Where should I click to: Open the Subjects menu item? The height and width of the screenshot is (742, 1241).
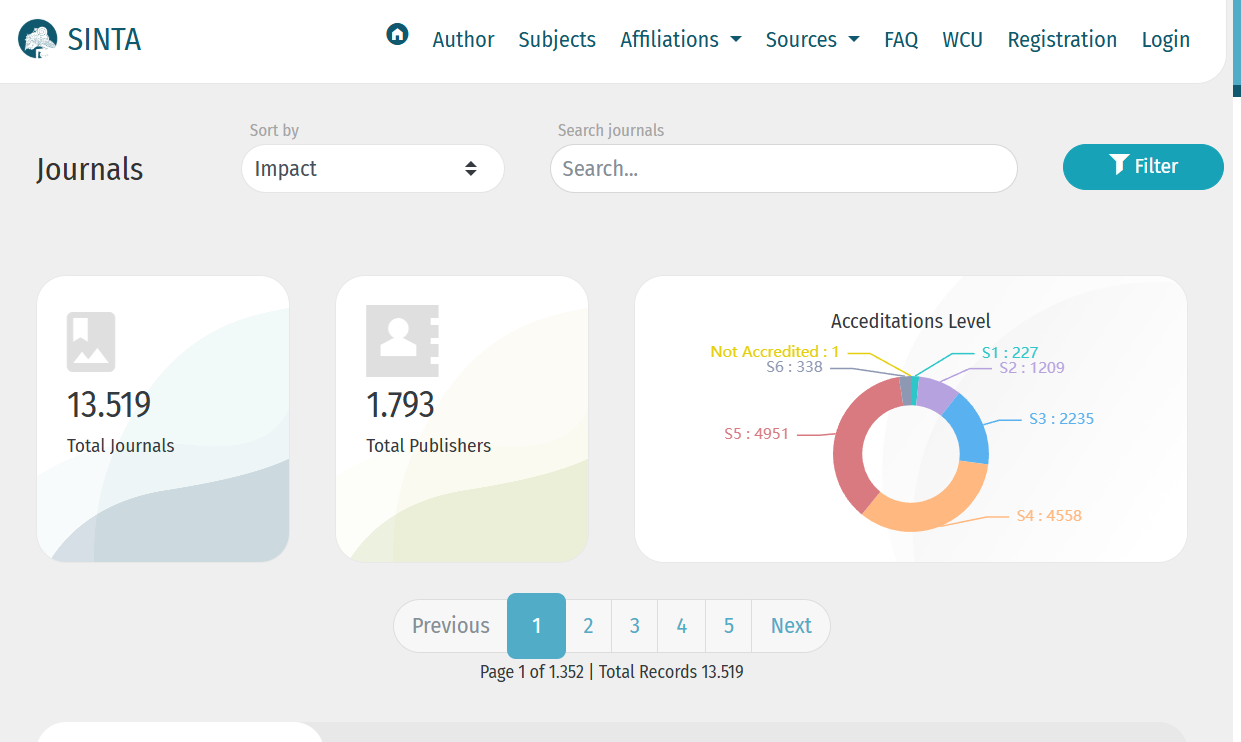[557, 40]
